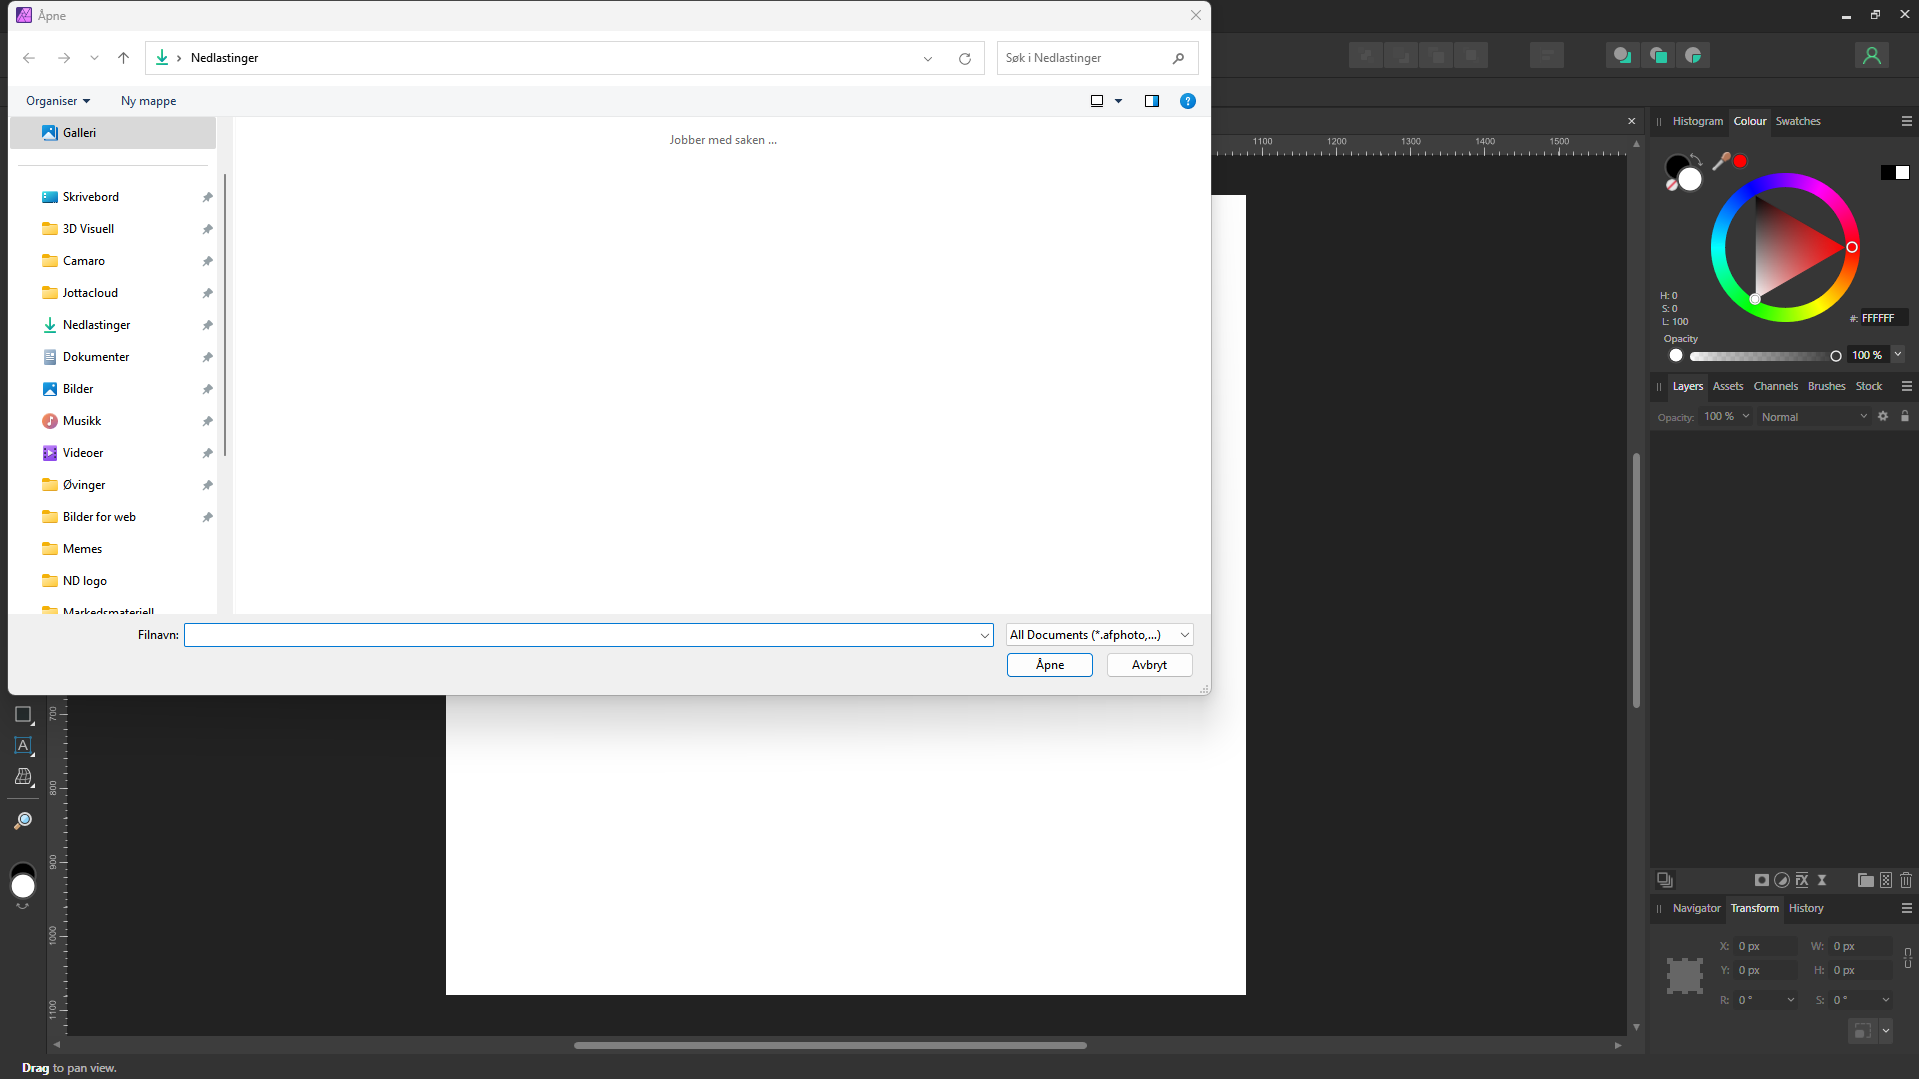Screen dimensions: 1919x1079
Task: Switch to the Navigator tab
Action: (x=1697, y=908)
